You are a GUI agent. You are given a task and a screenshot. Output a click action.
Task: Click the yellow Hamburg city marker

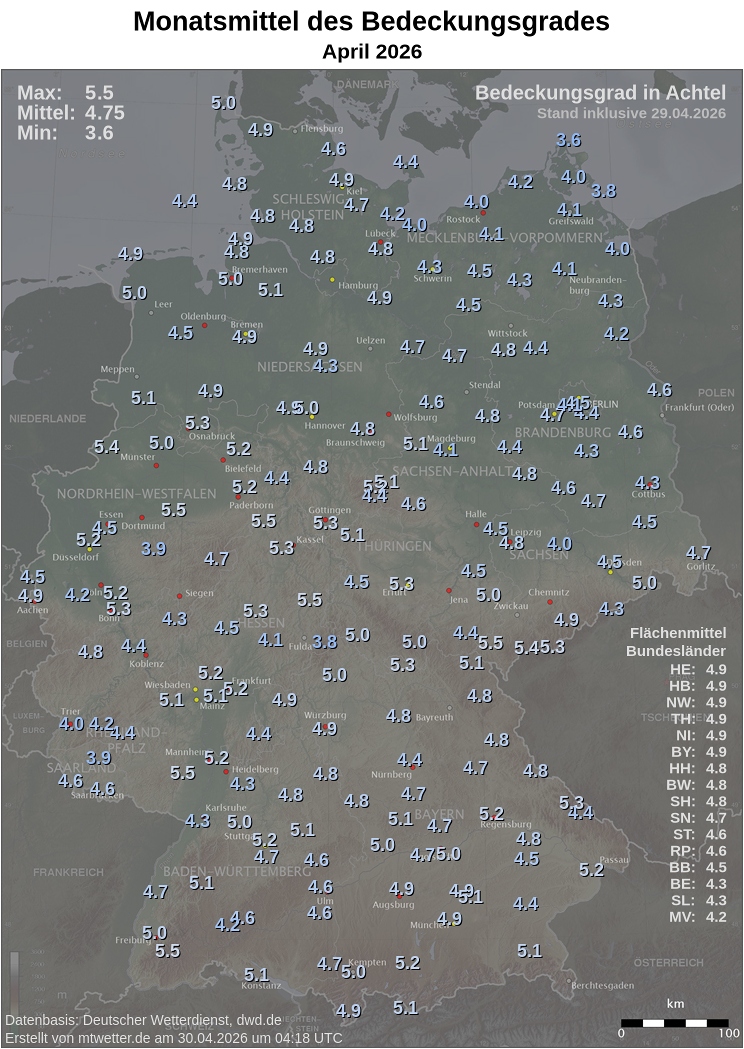(332, 280)
